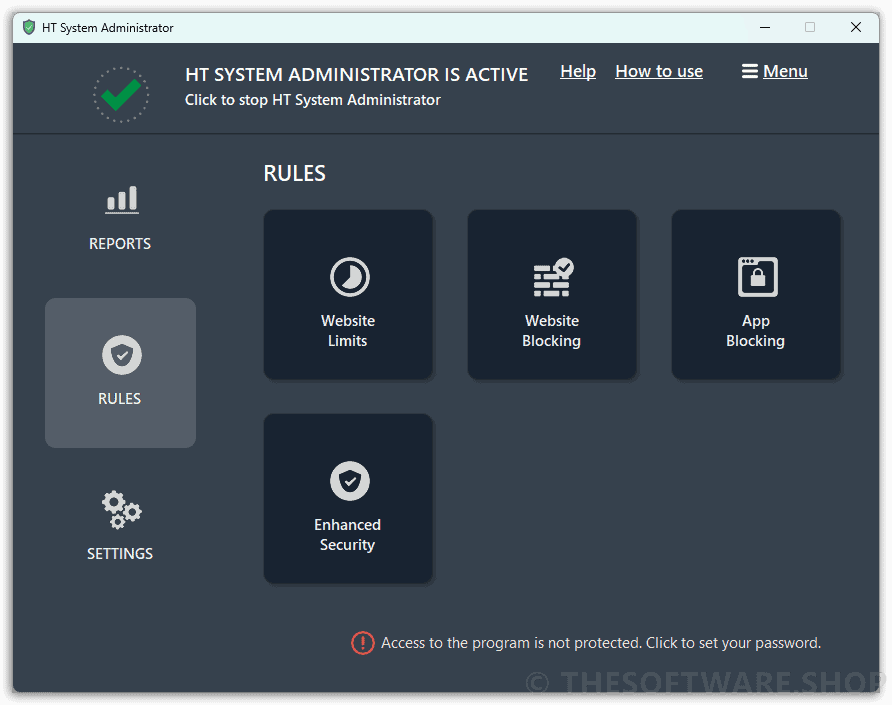
Task: Open the Menu link
Action: coord(785,71)
